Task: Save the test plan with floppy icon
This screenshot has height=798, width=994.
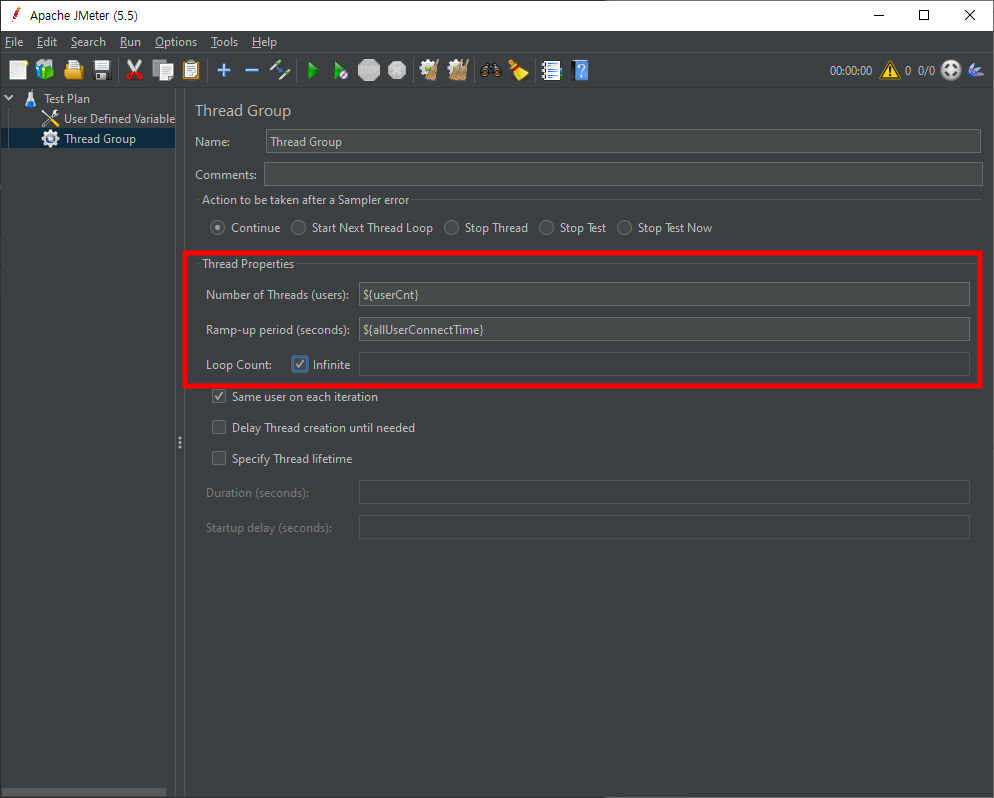Action: [x=102, y=70]
